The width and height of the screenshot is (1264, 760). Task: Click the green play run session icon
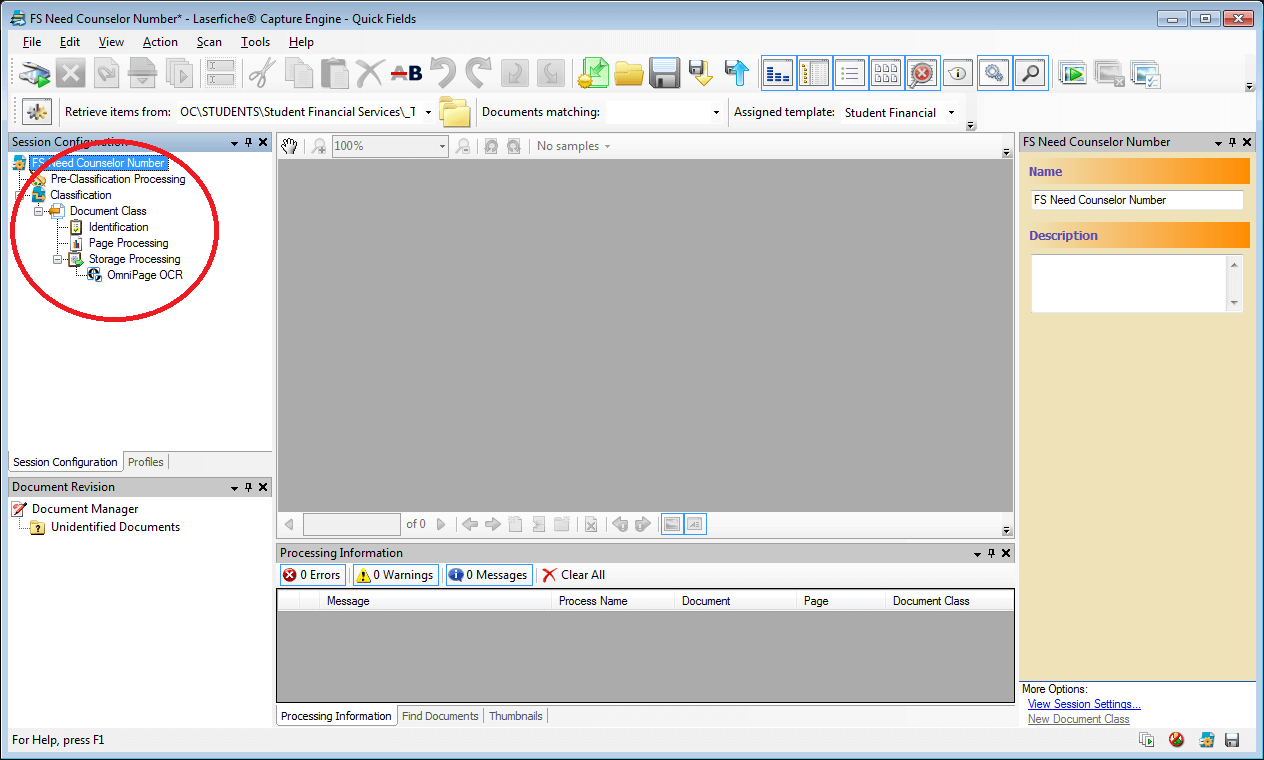[1073, 73]
